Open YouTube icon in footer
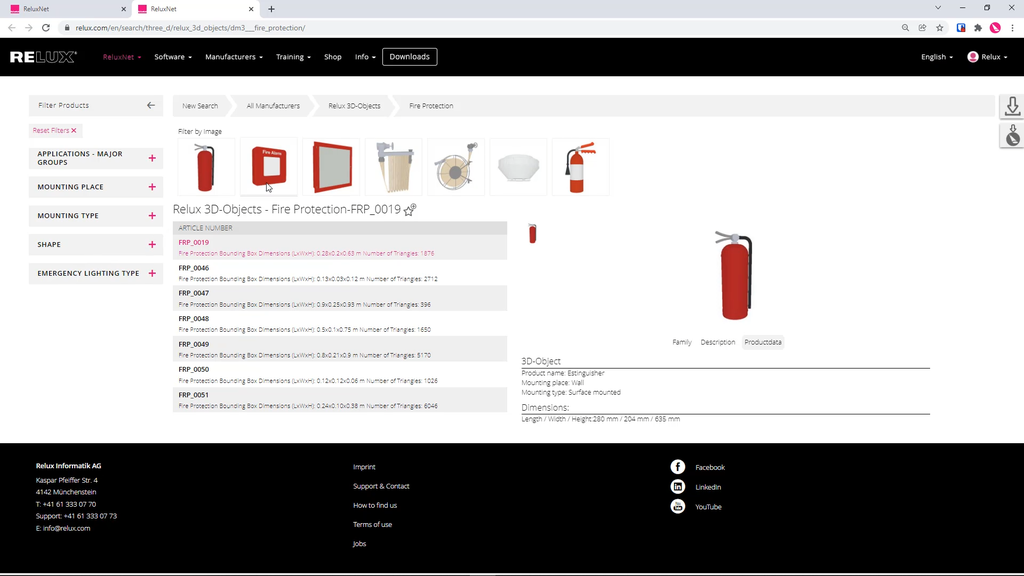 tap(678, 506)
